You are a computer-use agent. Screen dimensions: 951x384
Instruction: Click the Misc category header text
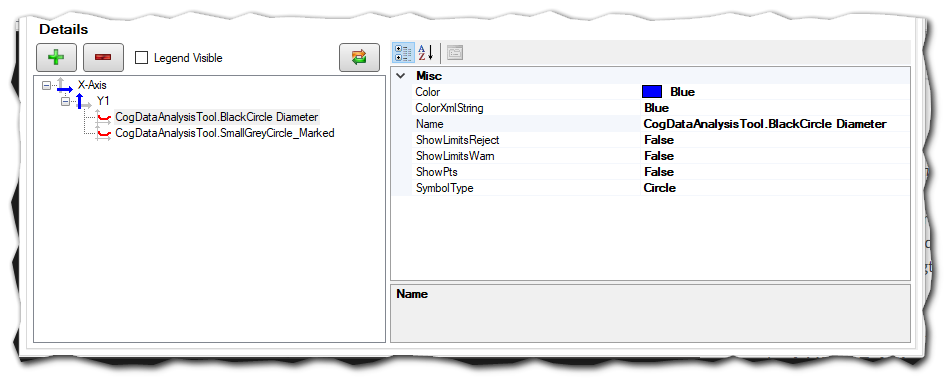point(429,76)
